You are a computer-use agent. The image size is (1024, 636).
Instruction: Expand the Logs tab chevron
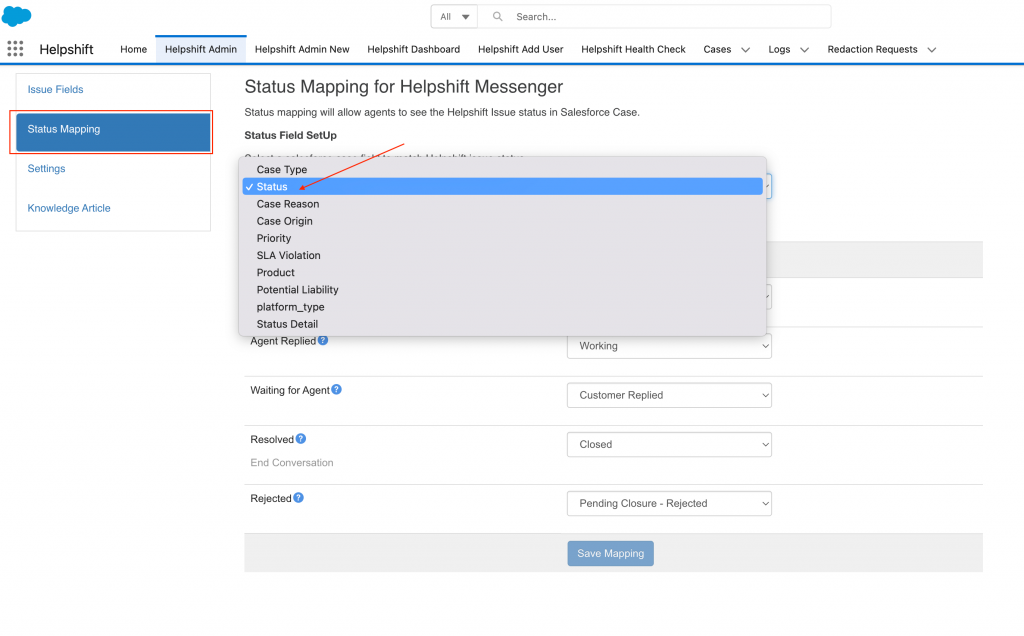(804, 50)
